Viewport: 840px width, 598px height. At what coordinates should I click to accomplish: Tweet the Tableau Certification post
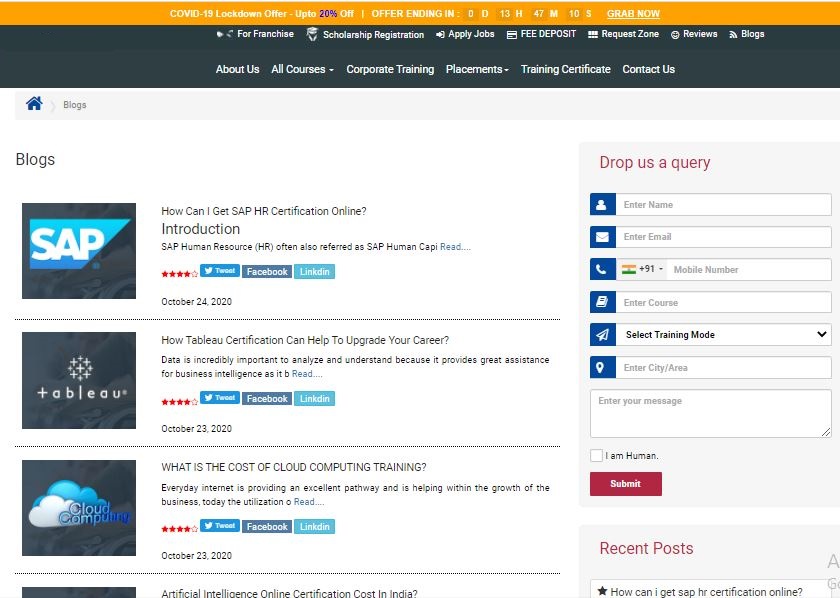220,398
